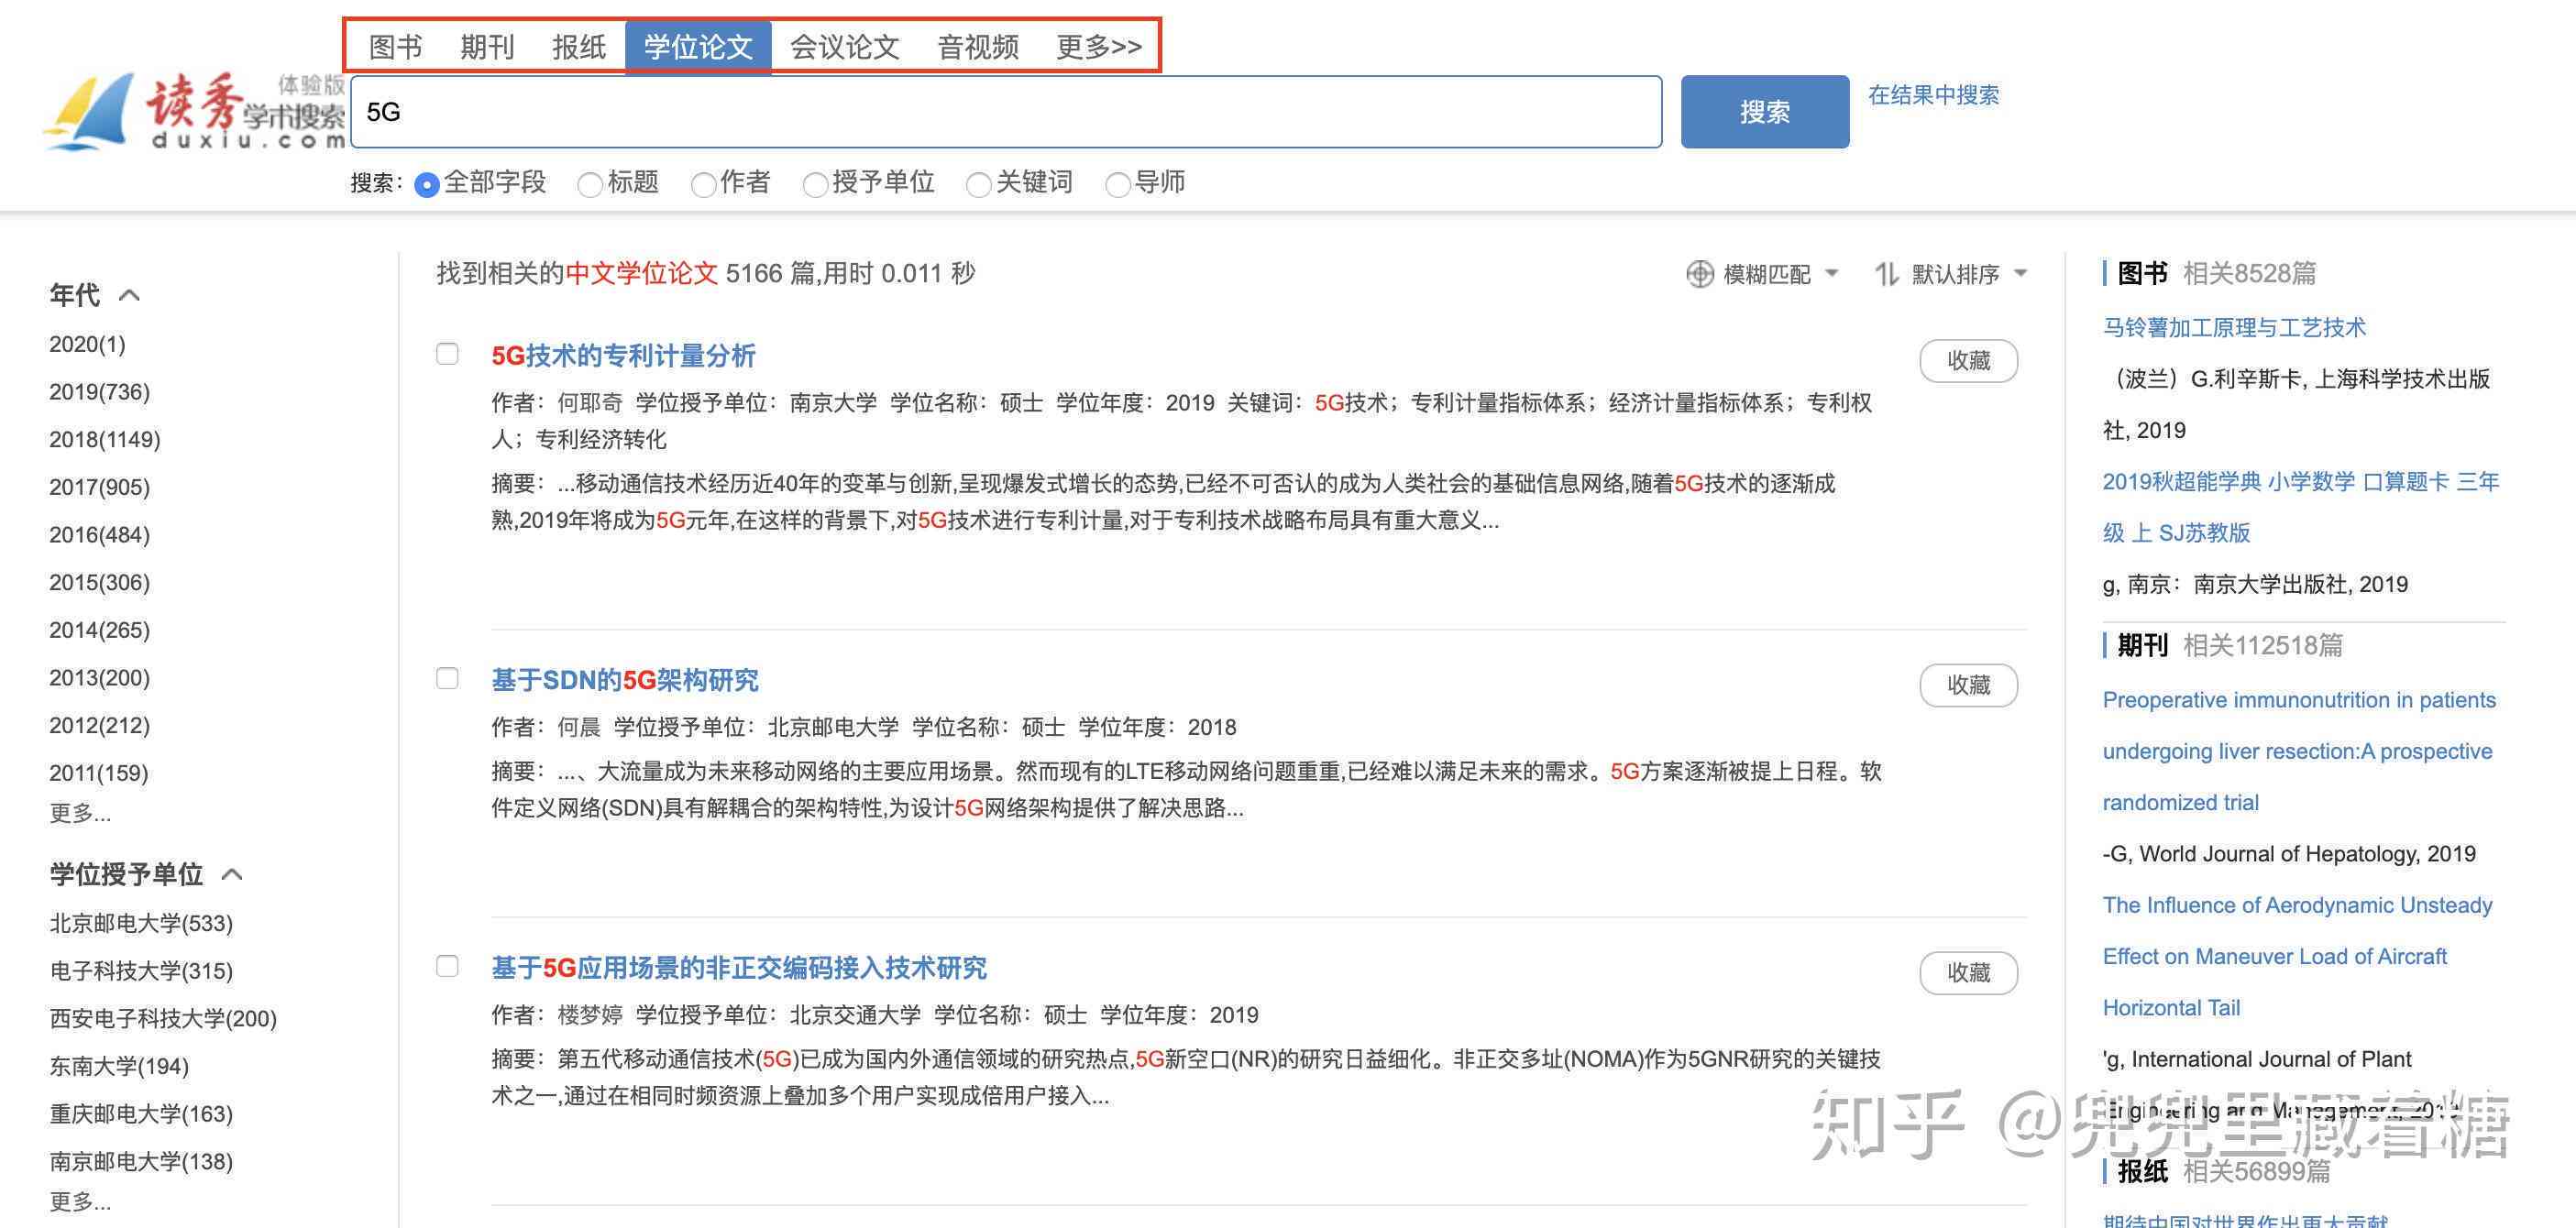
Task: Switch to the 报纸 tab
Action: 579,47
